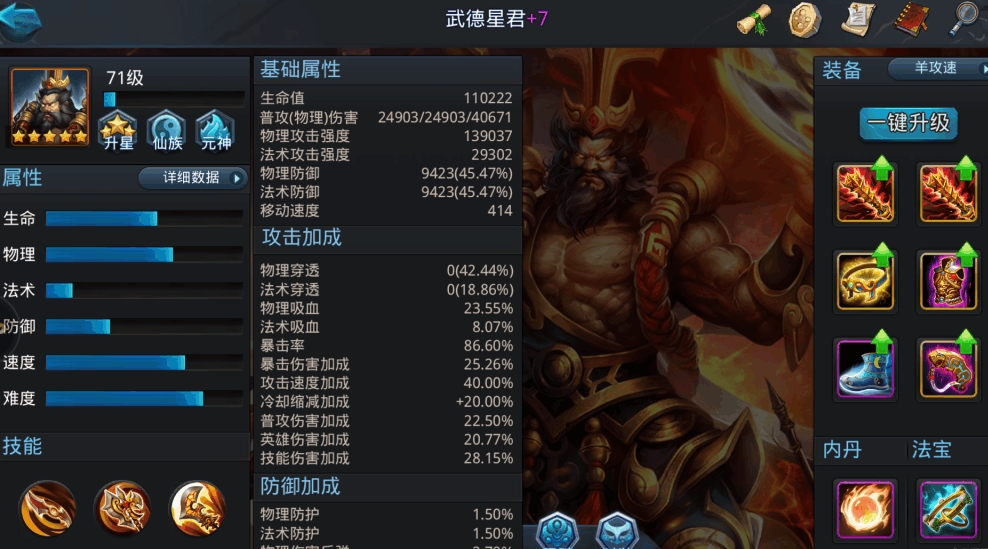988x549 pixels.
Task: Select the blue boots equipment slot
Action: tap(865, 369)
